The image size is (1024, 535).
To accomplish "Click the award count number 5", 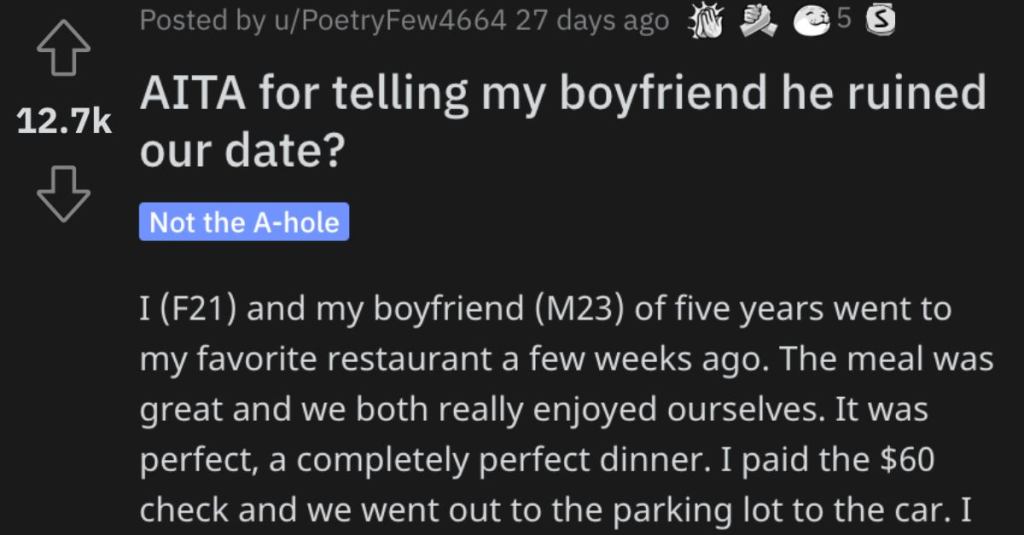I will coord(844,20).
